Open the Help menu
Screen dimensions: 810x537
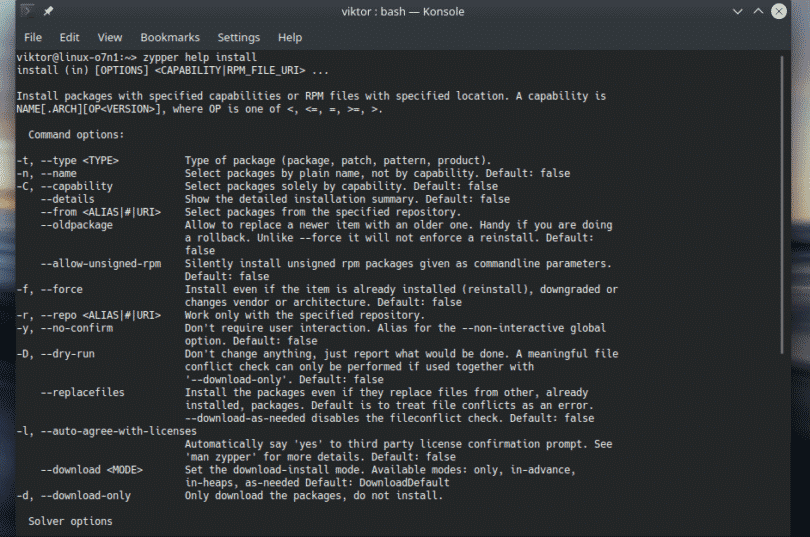click(x=290, y=37)
